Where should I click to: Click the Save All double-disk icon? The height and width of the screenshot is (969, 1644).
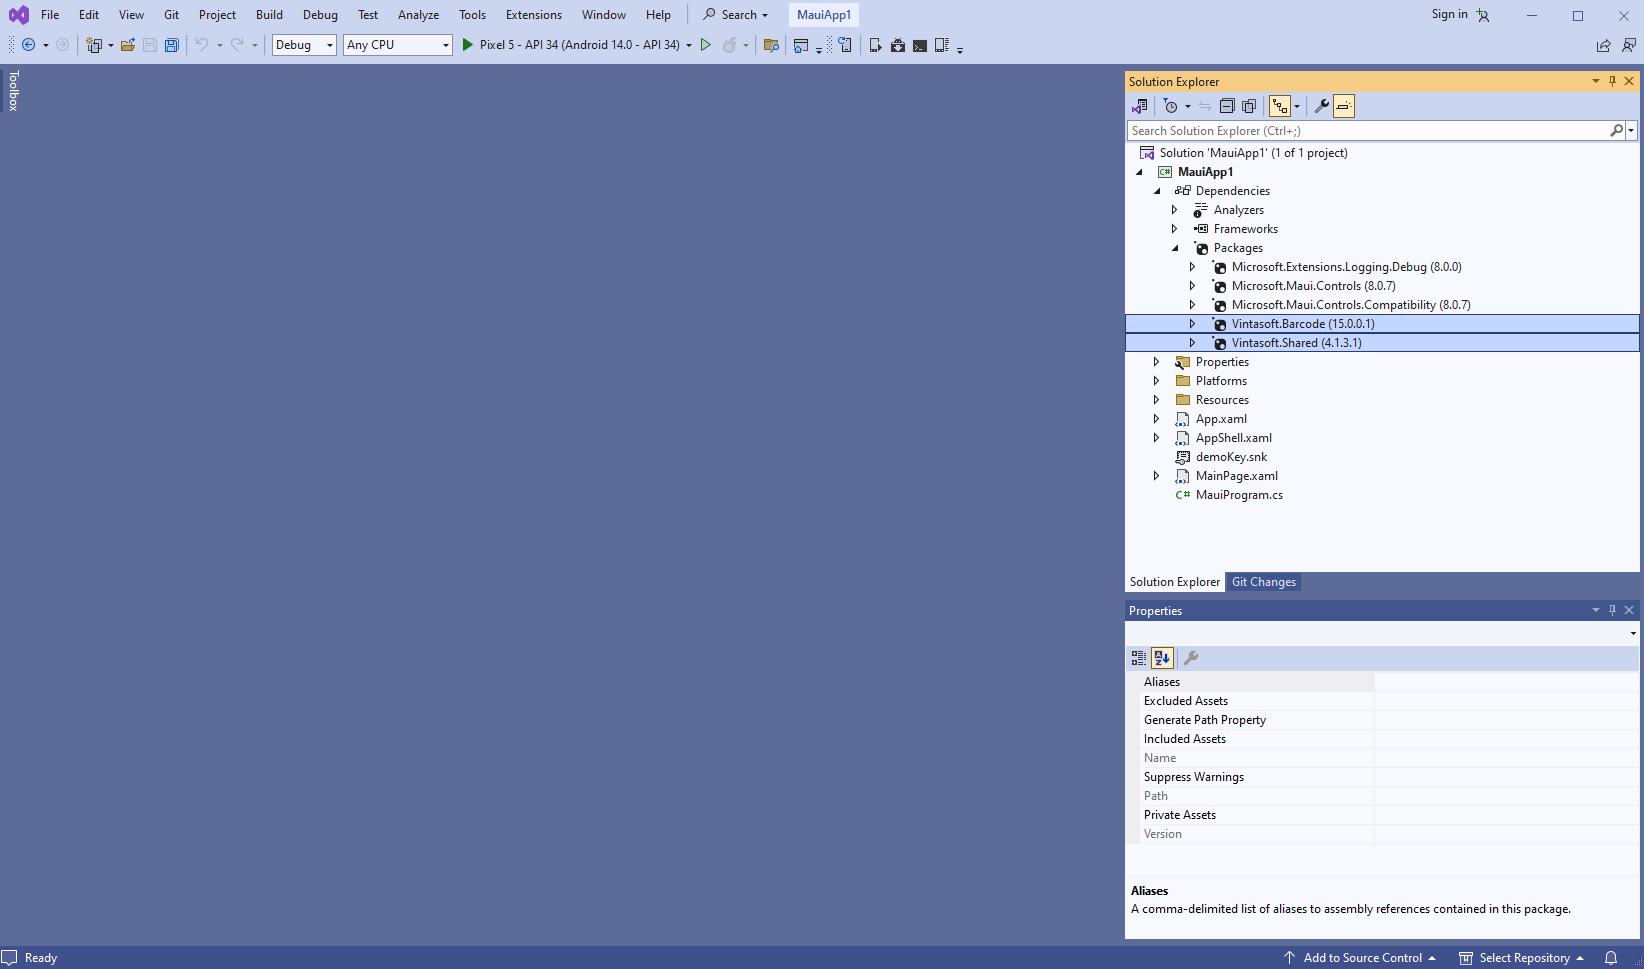172,45
